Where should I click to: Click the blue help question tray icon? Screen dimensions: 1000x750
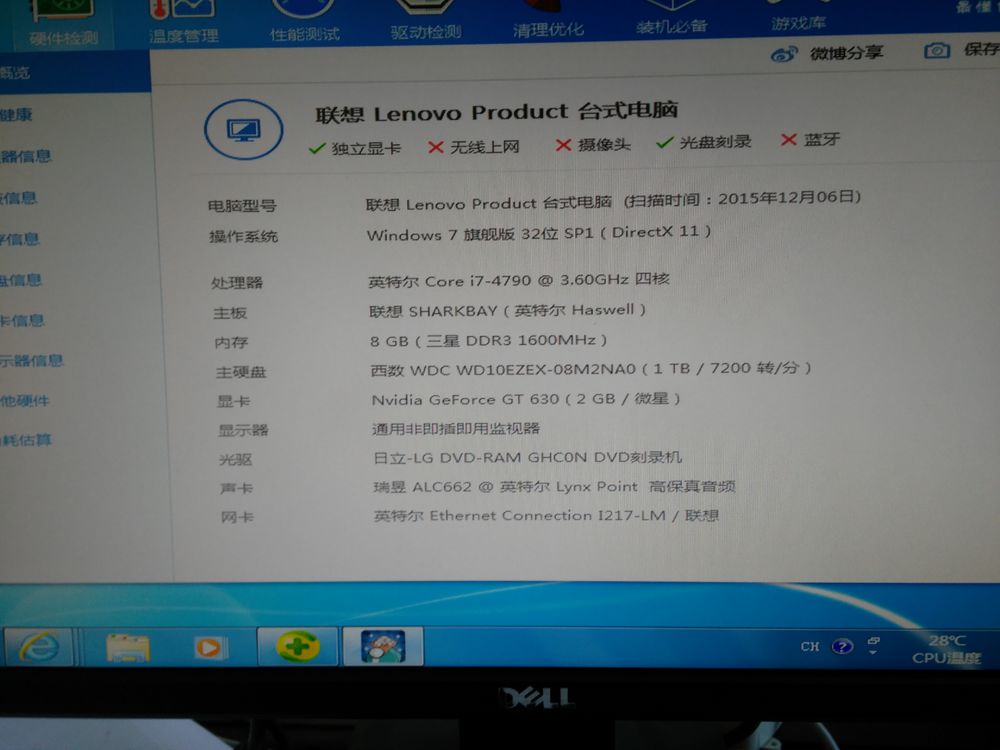(x=842, y=647)
